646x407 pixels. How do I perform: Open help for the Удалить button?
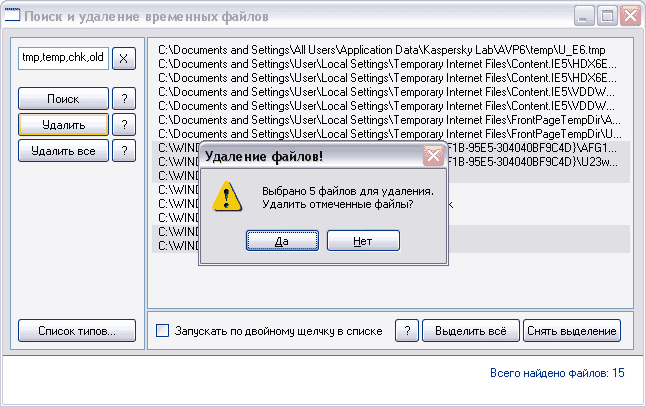pos(124,124)
